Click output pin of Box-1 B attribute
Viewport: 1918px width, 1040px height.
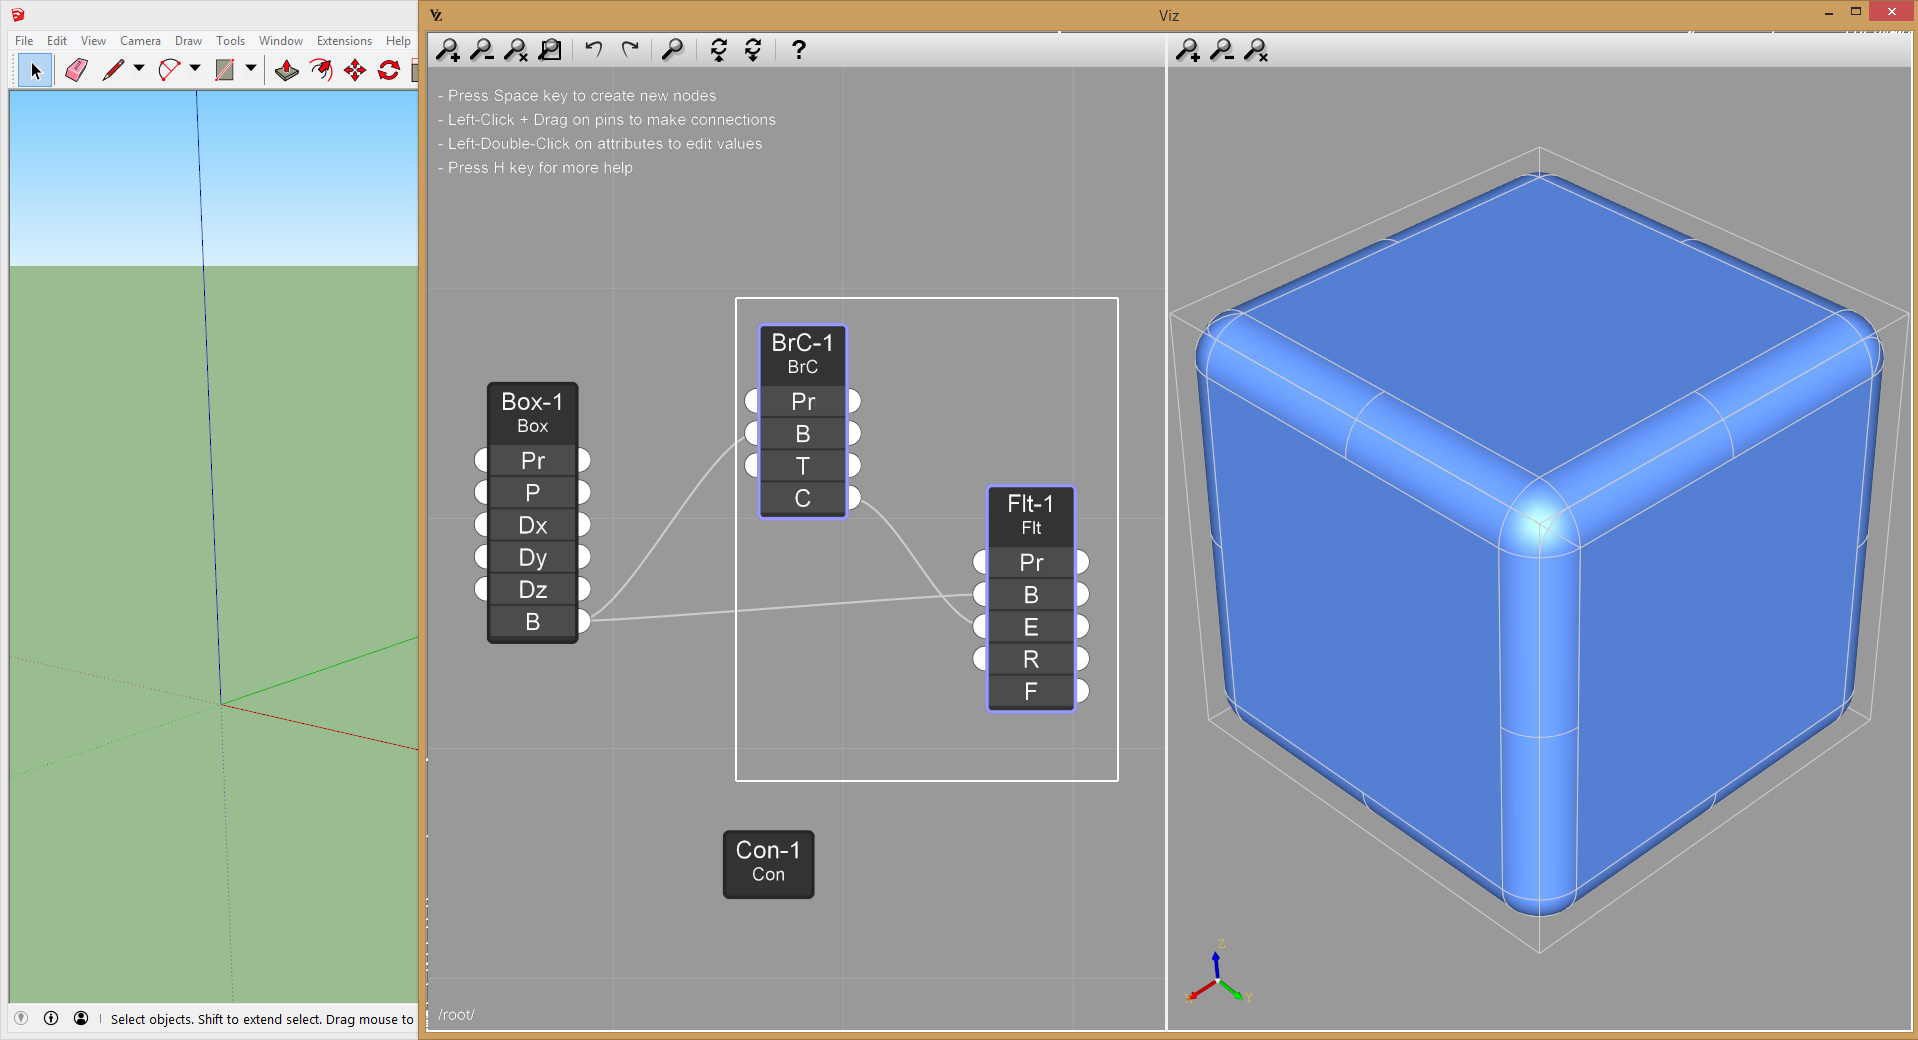584,622
